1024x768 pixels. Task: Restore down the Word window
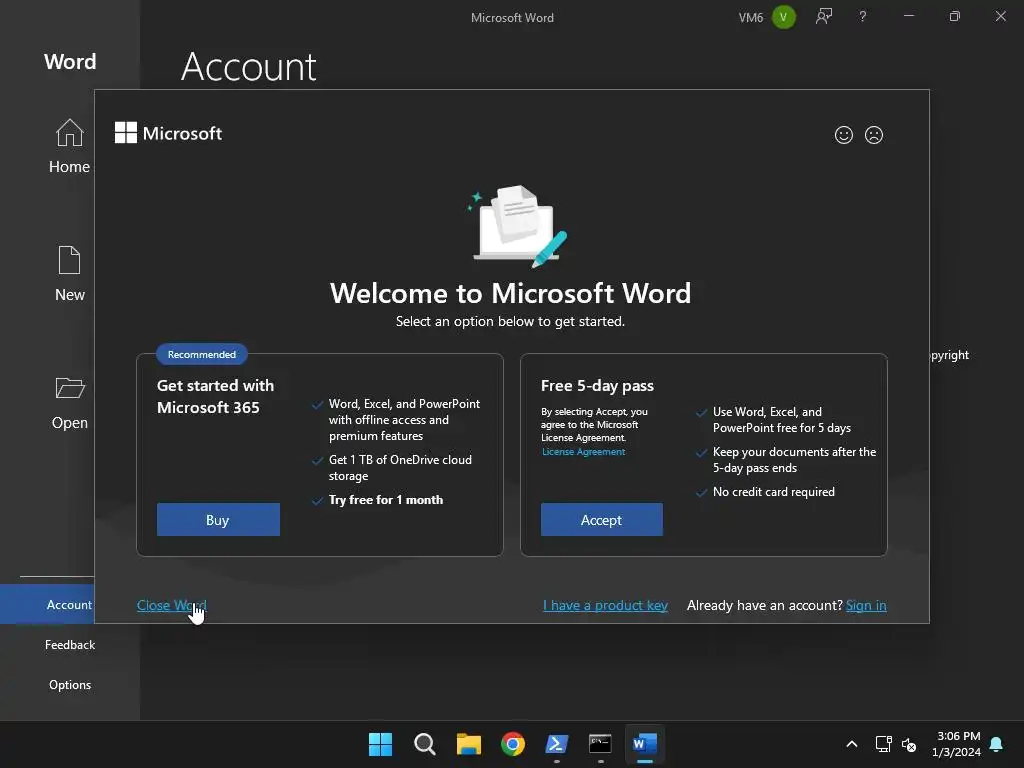(x=955, y=16)
